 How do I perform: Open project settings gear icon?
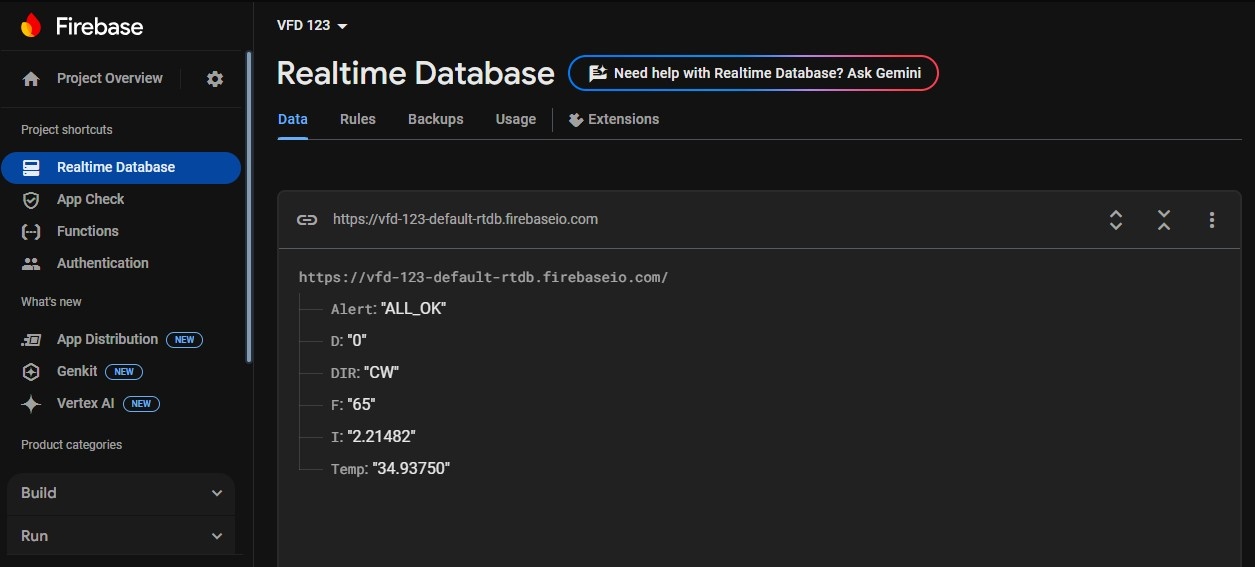tap(215, 79)
